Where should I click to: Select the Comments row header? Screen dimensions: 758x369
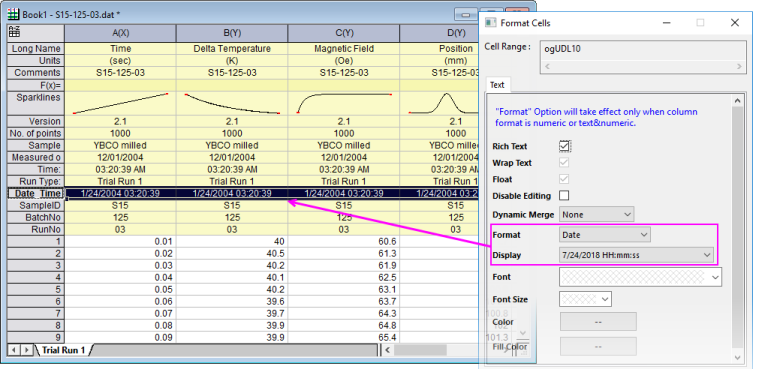[x=36, y=73]
